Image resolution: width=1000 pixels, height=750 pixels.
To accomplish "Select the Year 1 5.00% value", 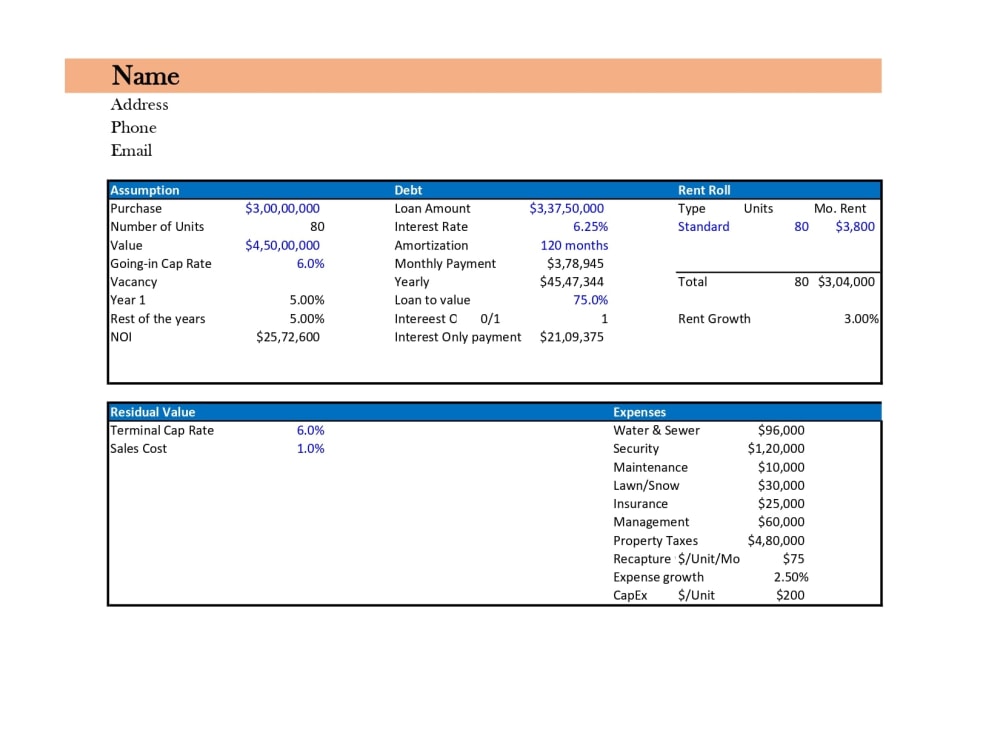I will pyautogui.click(x=307, y=300).
